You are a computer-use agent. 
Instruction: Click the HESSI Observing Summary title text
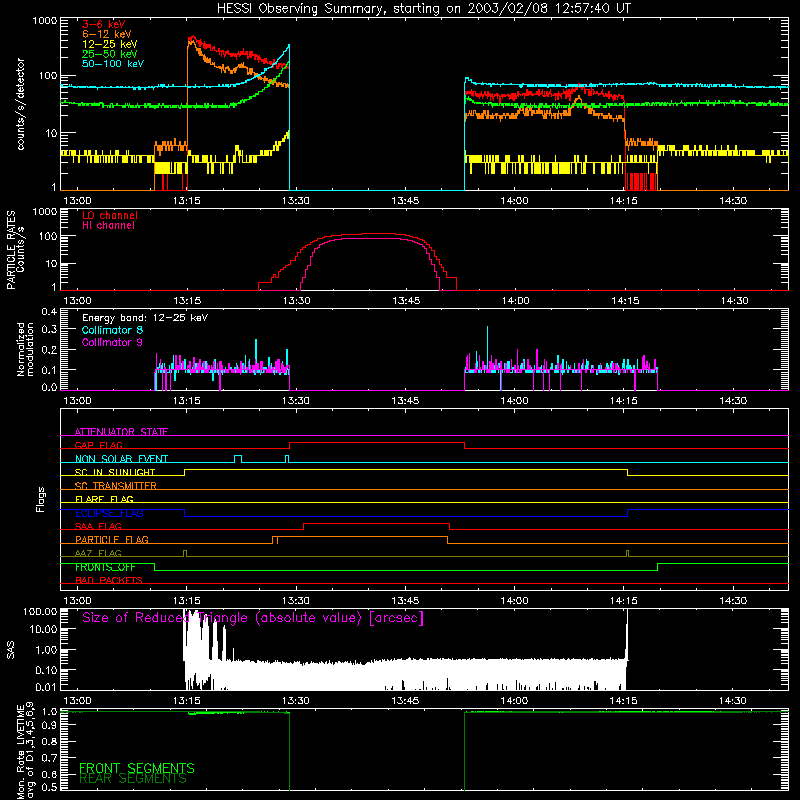pos(423,9)
